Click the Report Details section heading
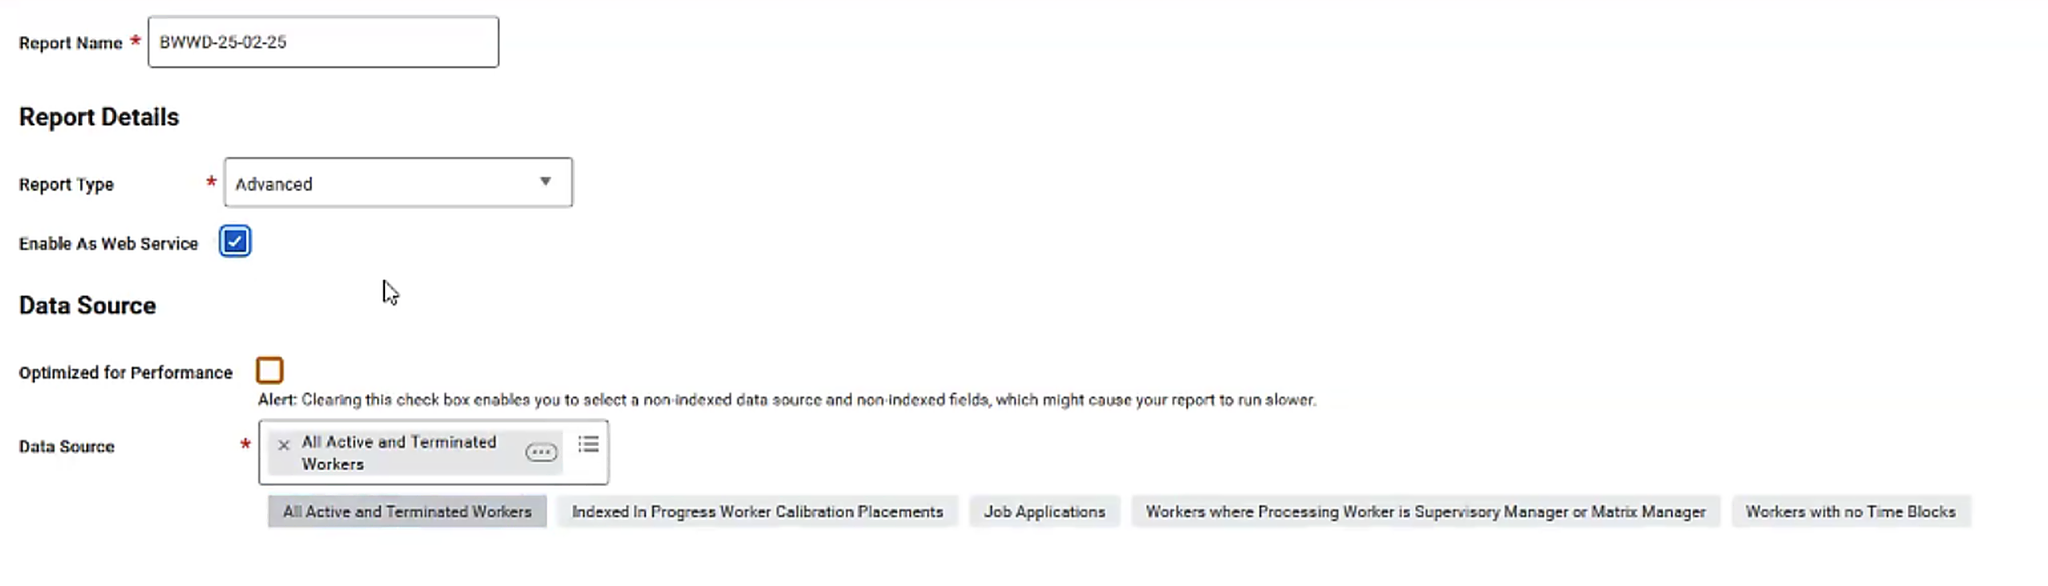Screen dimensions: 2048x586 (99, 117)
